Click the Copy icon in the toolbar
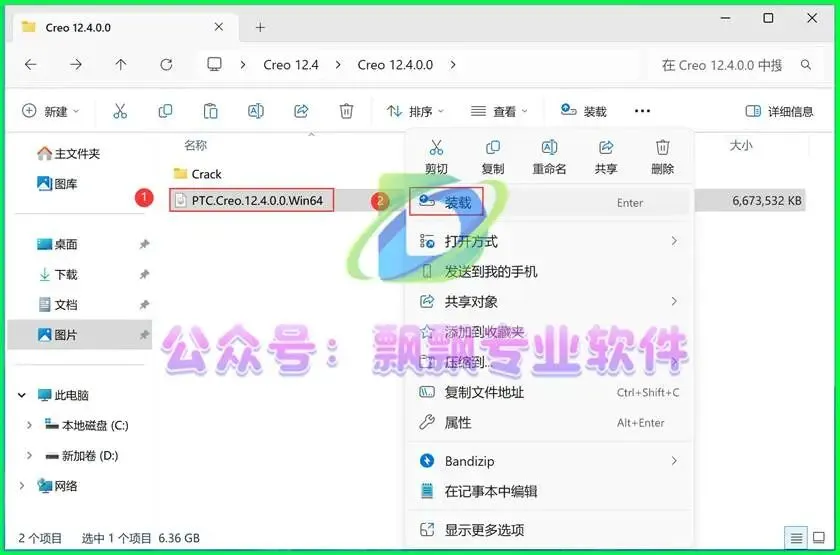Image resolution: width=840 pixels, height=555 pixels. [x=165, y=111]
